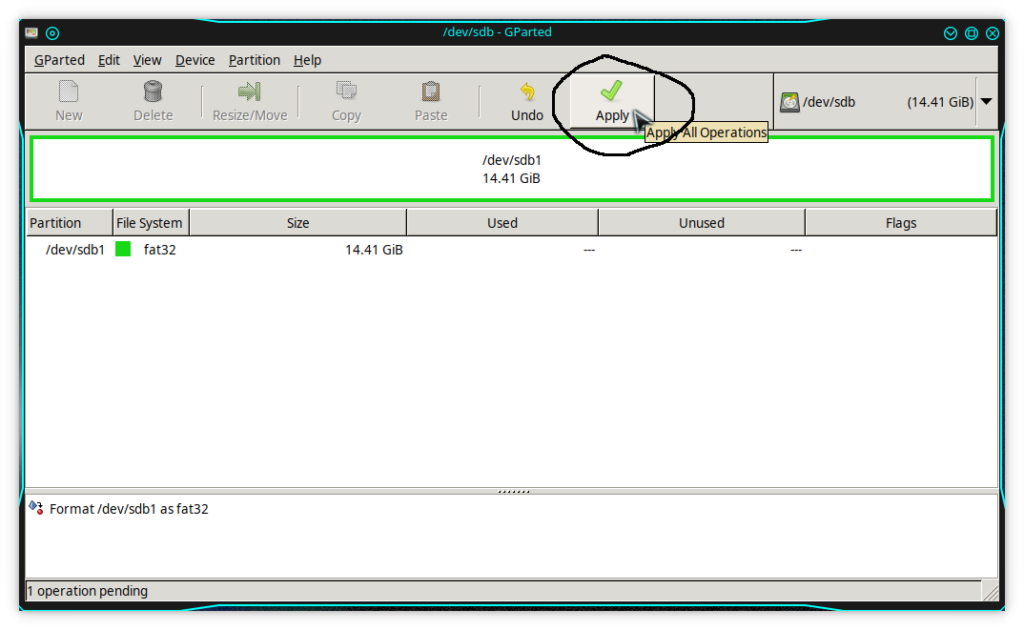Image resolution: width=1024 pixels, height=630 pixels.
Task: Select the /dev/sdb1 row in partition list
Action: coord(75,250)
